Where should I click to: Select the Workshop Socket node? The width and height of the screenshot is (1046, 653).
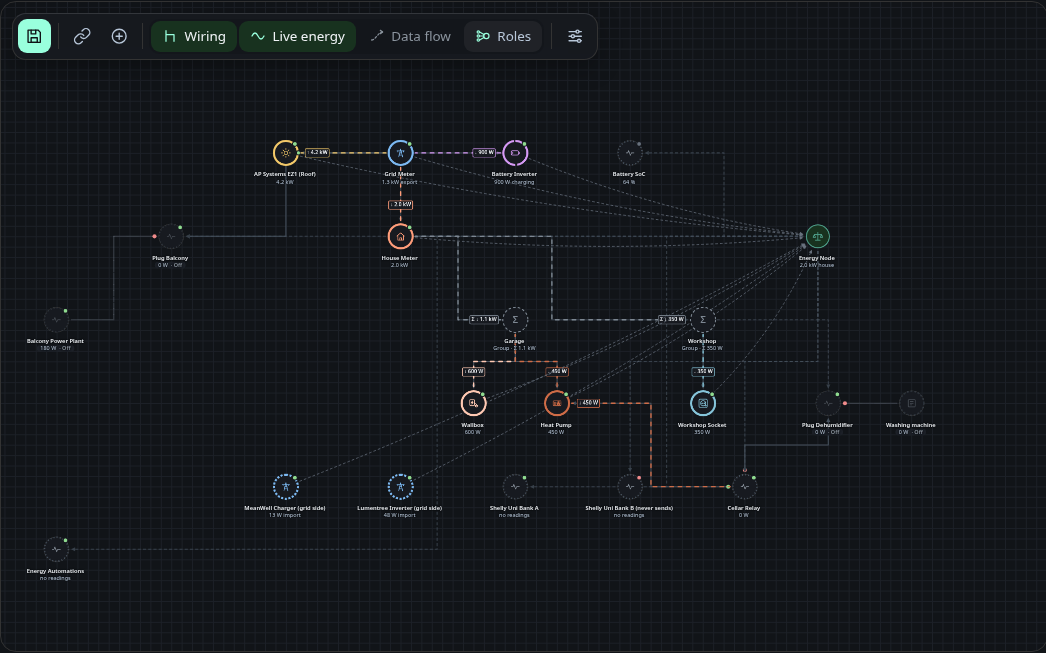pos(702,403)
